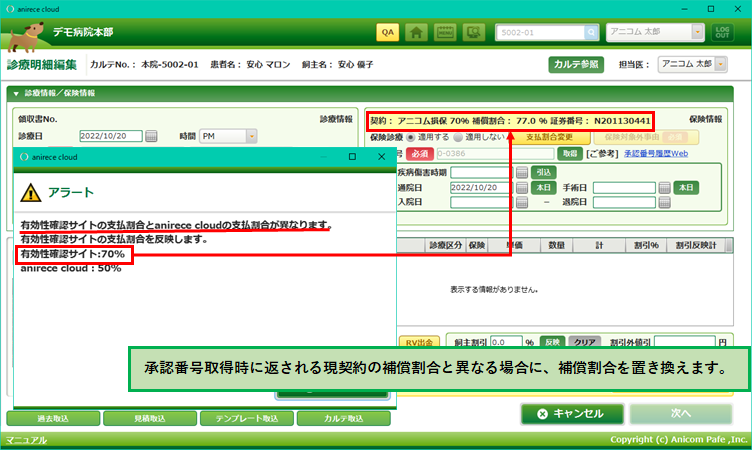Open the user dropdown アニコム 太郎 in header
This screenshot has height=450, width=752.
pos(698,32)
